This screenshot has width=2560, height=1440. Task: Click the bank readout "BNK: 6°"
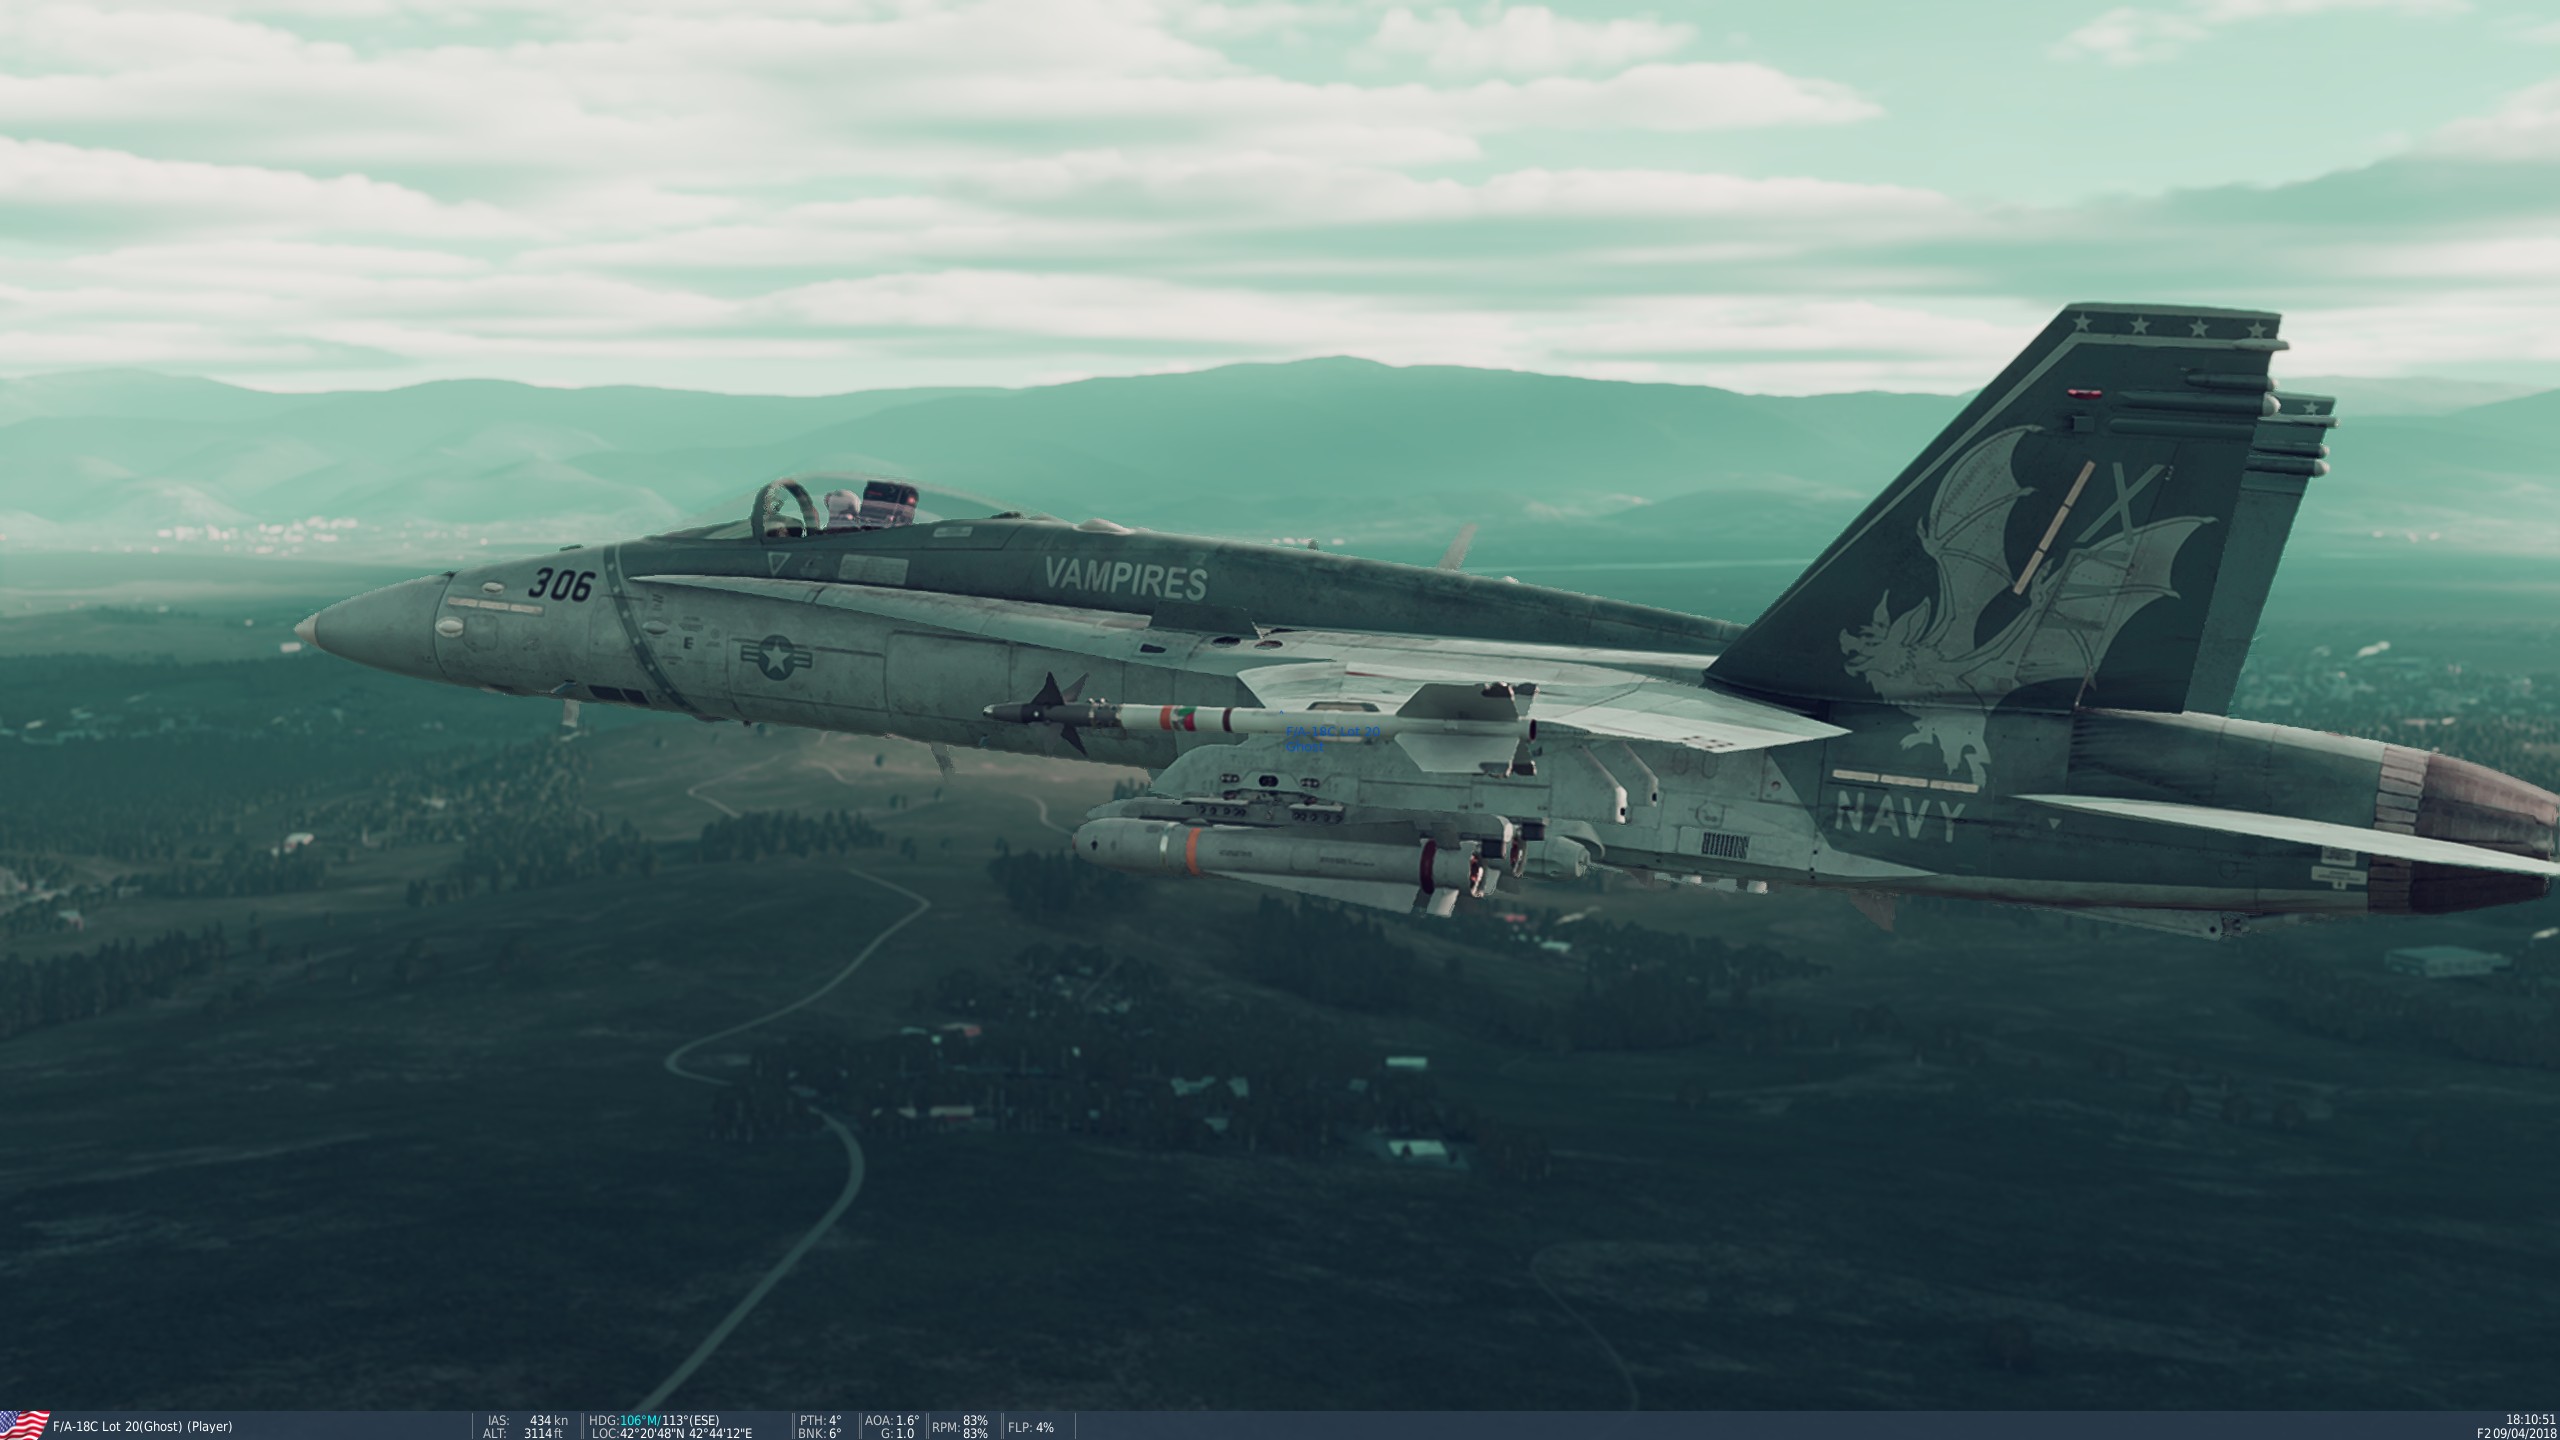[x=821, y=1434]
